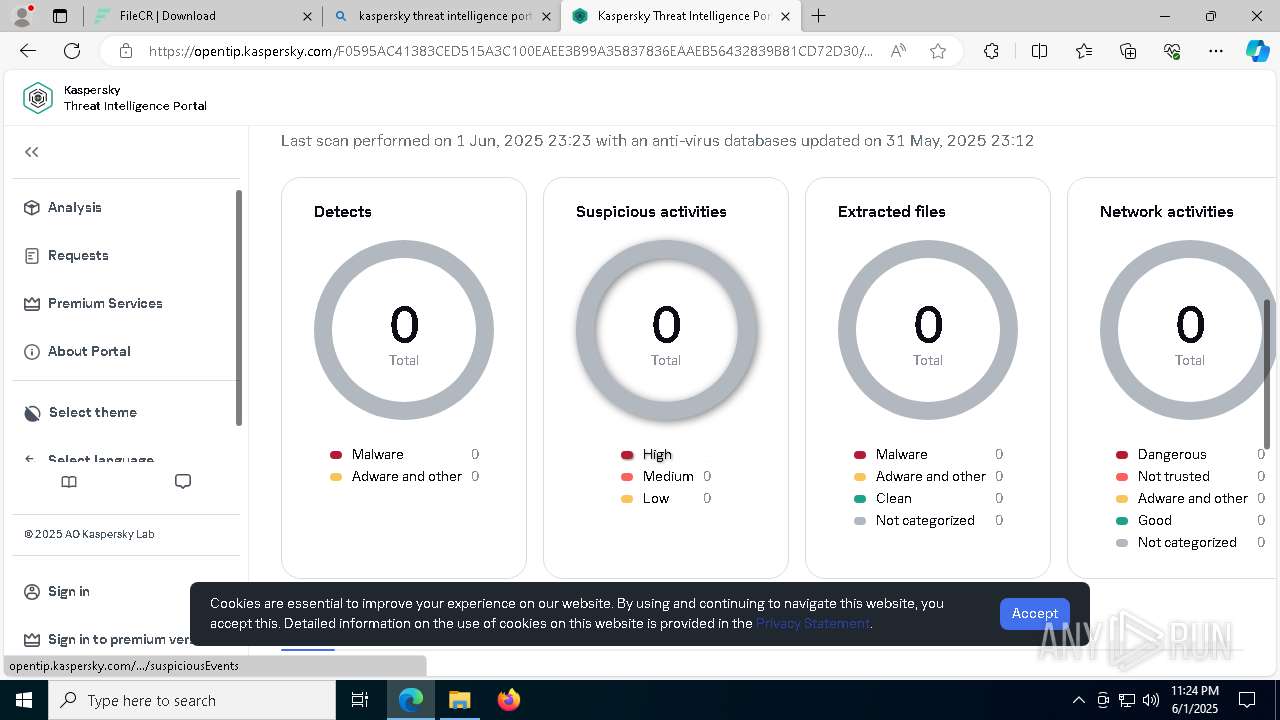
Task: Click the About Portal info icon
Action: [x=32, y=351]
